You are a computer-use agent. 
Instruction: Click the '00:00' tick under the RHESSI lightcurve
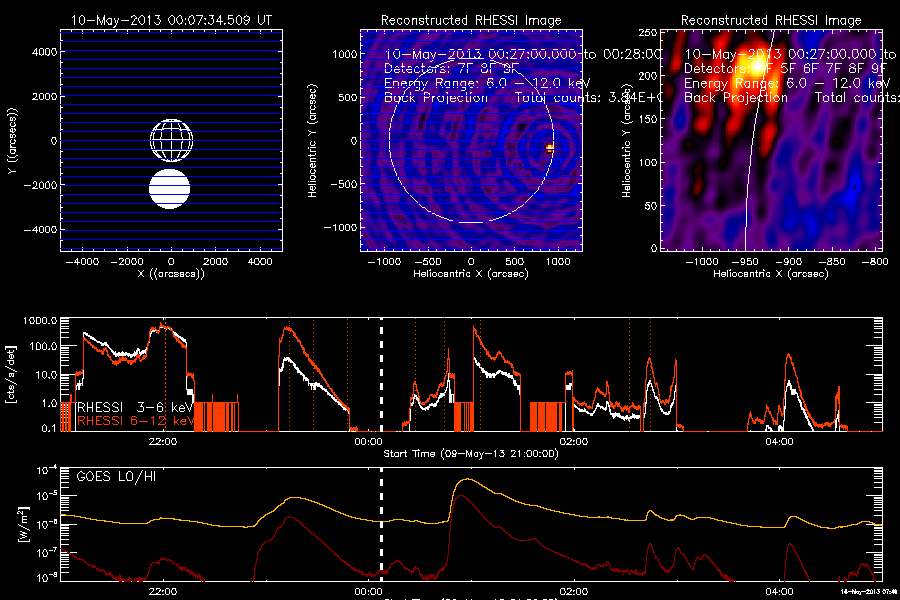coord(368,442)
